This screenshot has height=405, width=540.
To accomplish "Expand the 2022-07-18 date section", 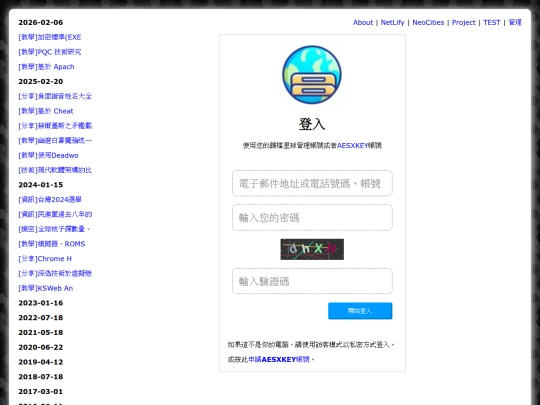I will tap(41, 318).
